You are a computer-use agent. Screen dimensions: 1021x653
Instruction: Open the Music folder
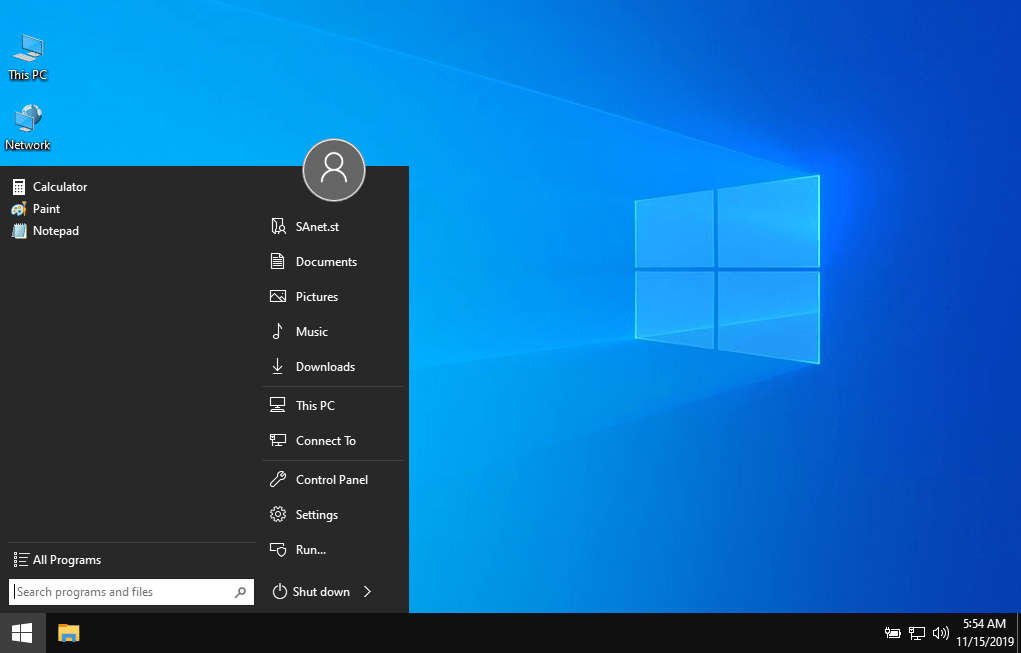[311, 331]
